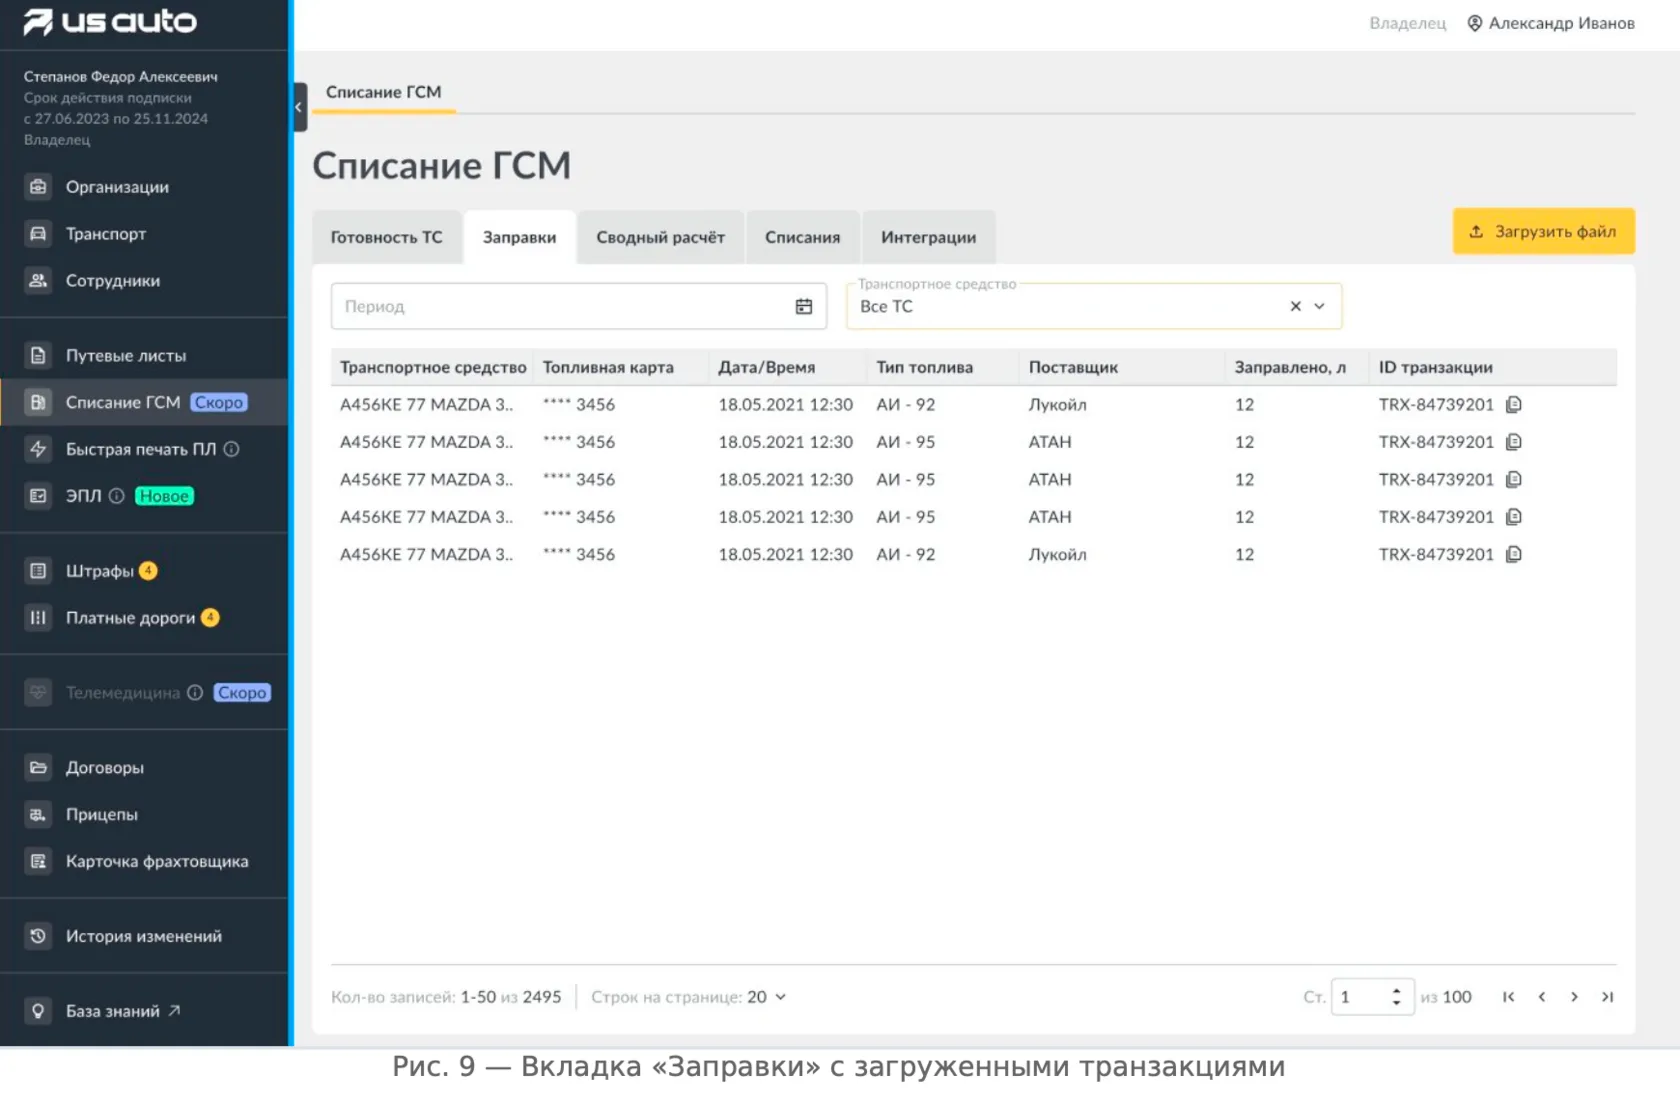Viewport: 1680px width, 1104px height.
Task: Open Сотрудники section icon
Action: pyautogui.click(x=38, y=281)
